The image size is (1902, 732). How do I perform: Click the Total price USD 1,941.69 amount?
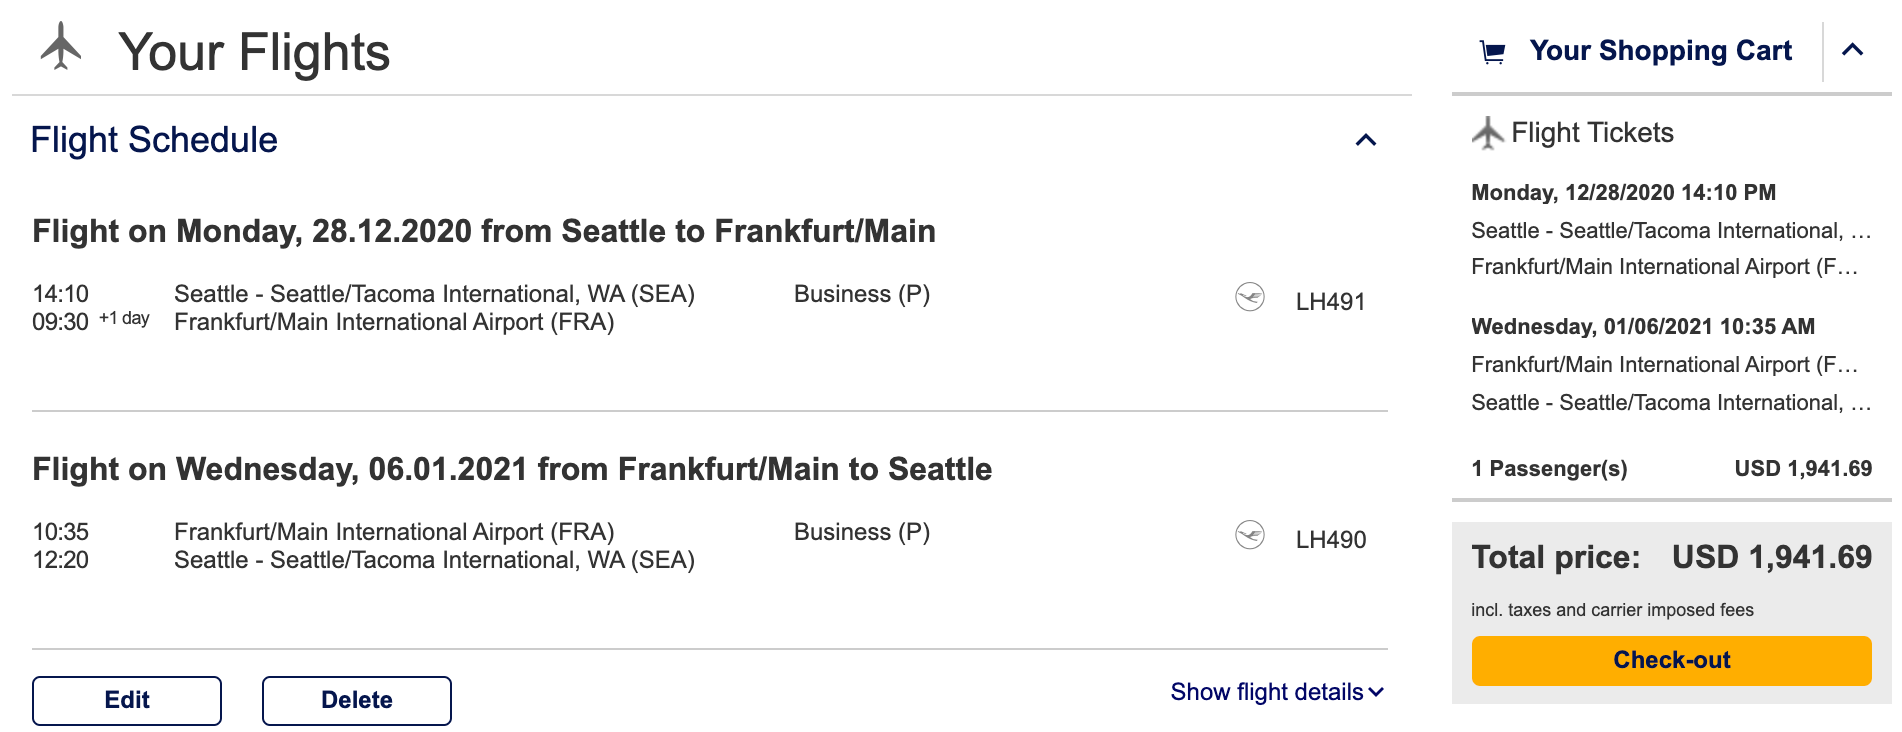(1771, 557)
